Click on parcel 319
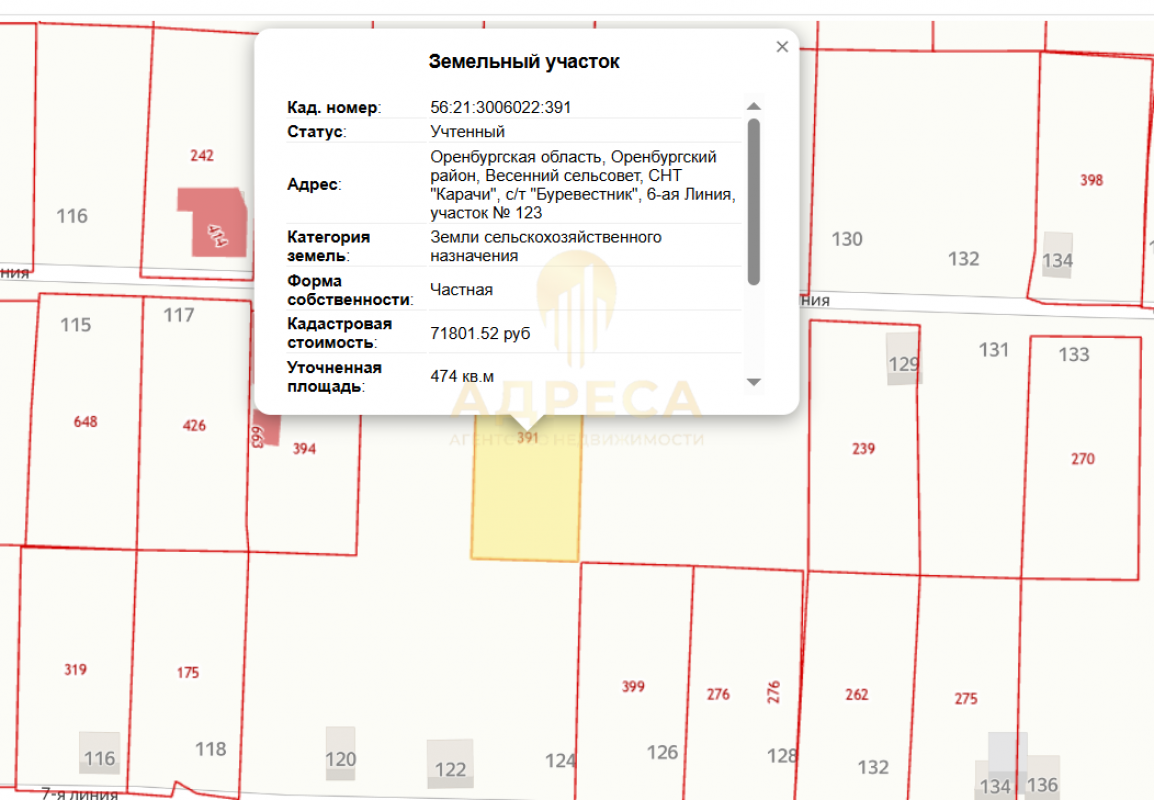1154x800 pixels. pos(75,670)
